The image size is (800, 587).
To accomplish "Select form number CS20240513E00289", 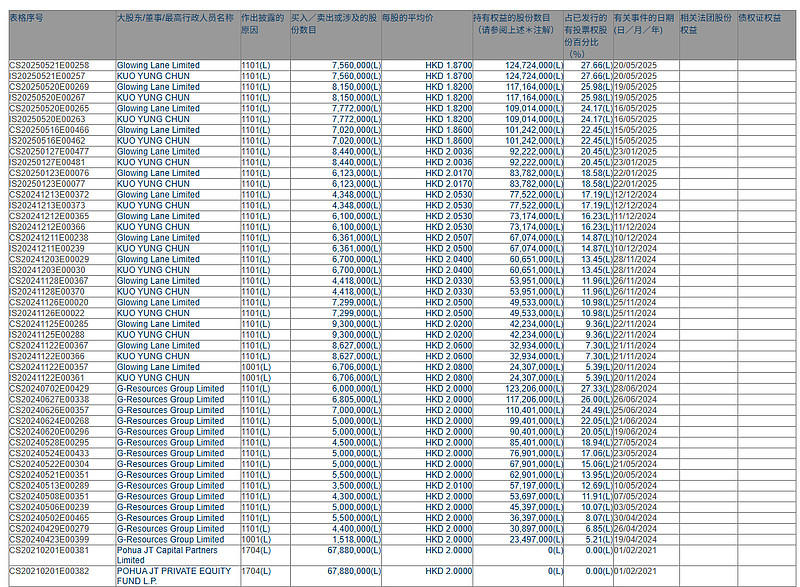I will tap(49, 486).
